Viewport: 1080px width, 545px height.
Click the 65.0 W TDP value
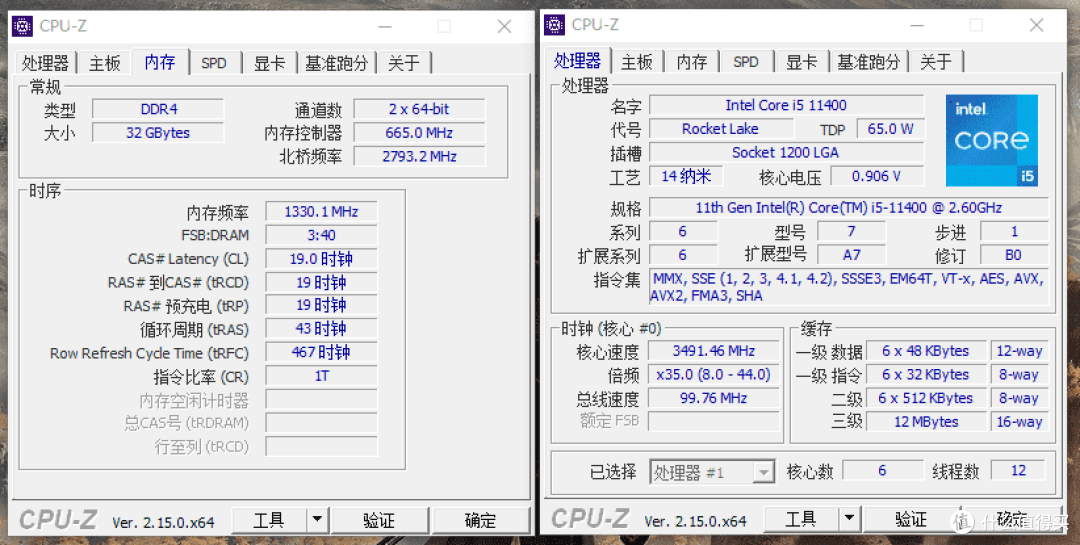pos(891,129)
